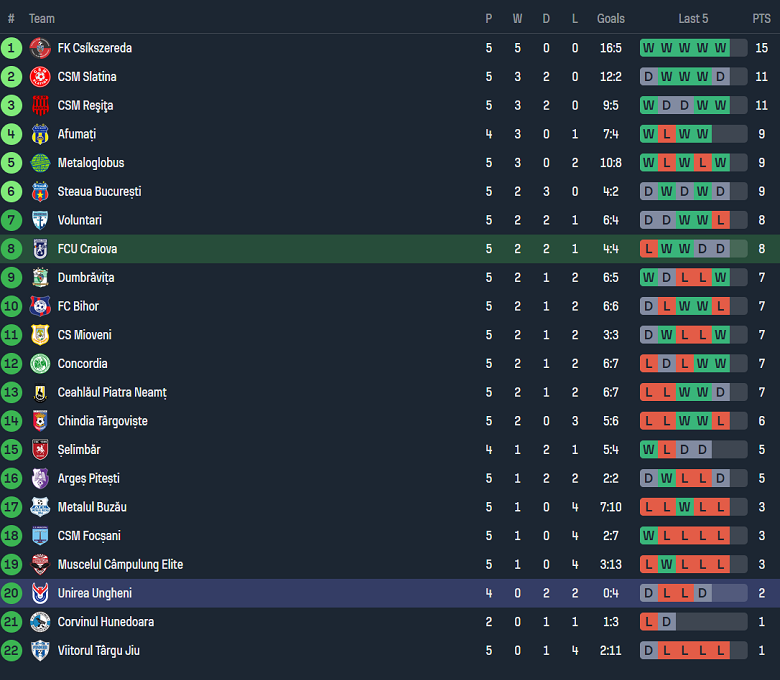The image size is (780, 680).
Task: Sort by the W wins column header
Action: point(517,19)
